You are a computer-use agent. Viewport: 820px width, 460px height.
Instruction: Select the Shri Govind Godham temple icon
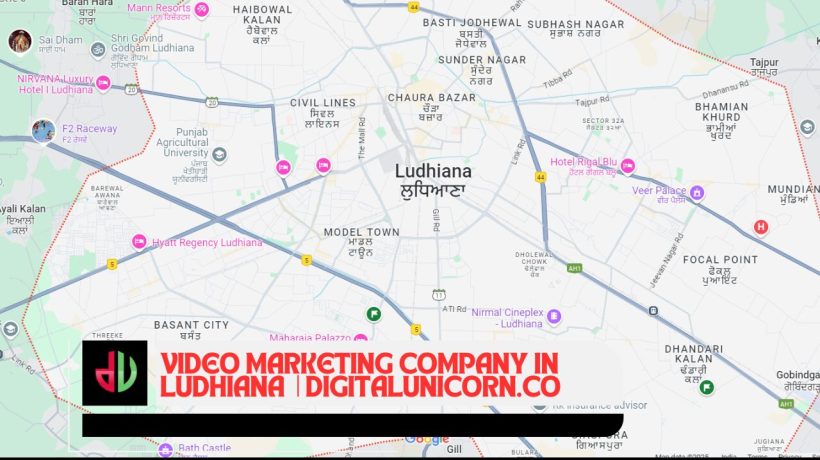pyautogui.click(x=98, y=50)
